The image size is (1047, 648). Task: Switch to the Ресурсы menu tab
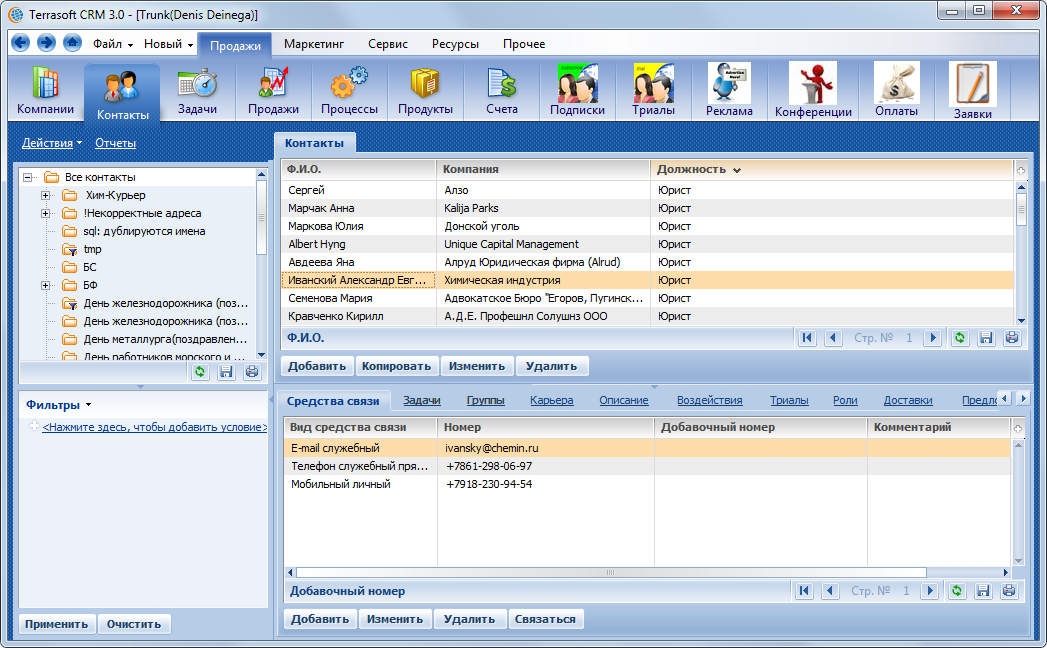point(455,44)
